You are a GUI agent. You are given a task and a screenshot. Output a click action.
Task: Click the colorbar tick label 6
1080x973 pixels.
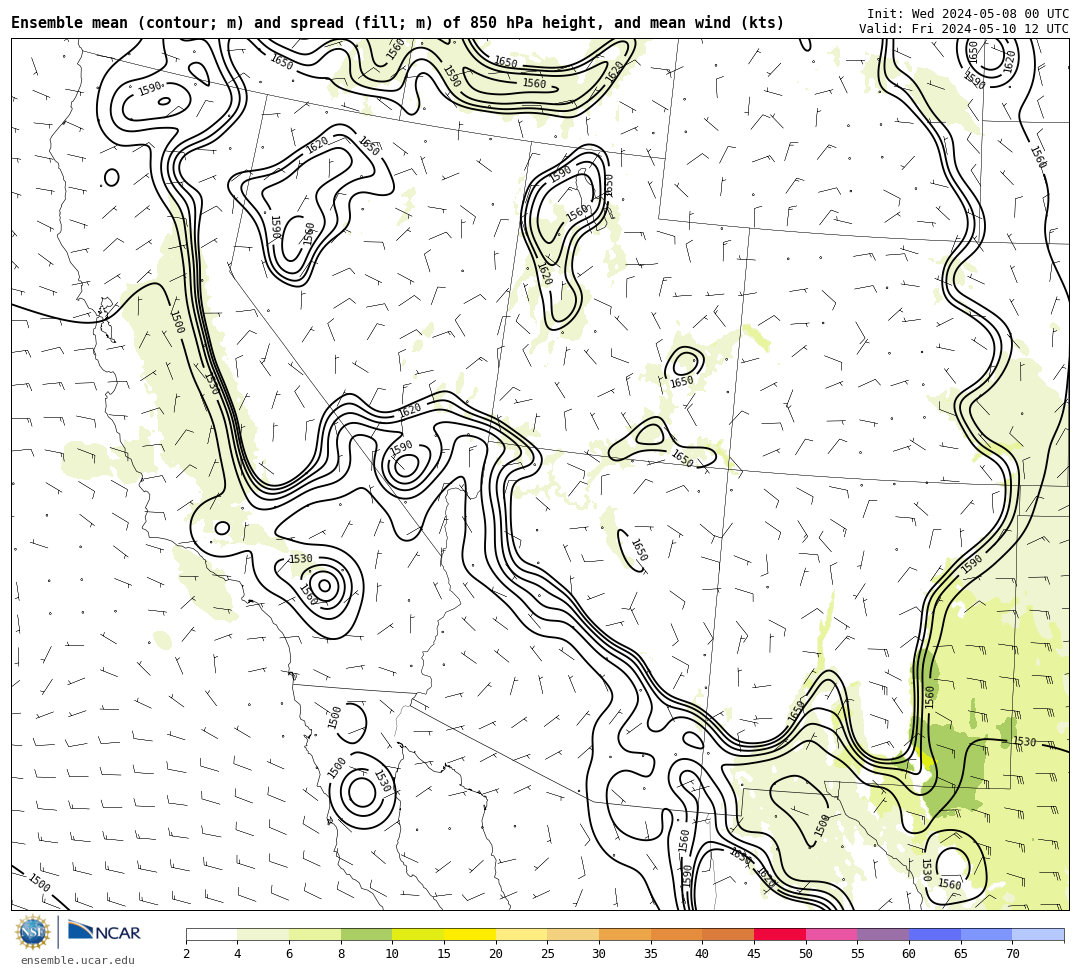[x=289, y=954]
